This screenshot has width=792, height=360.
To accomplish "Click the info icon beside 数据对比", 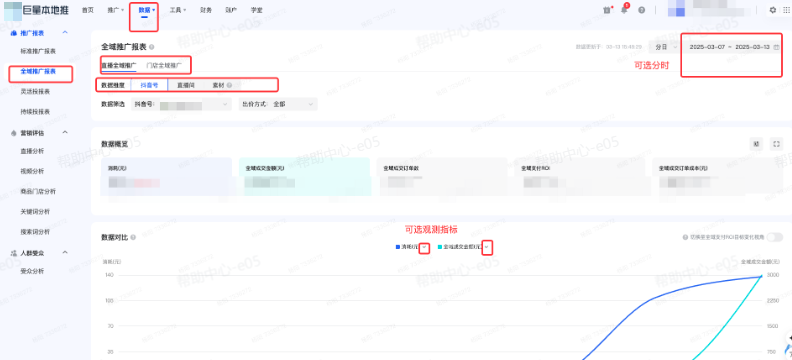I will pyautogui.click(x=133, y=237).
